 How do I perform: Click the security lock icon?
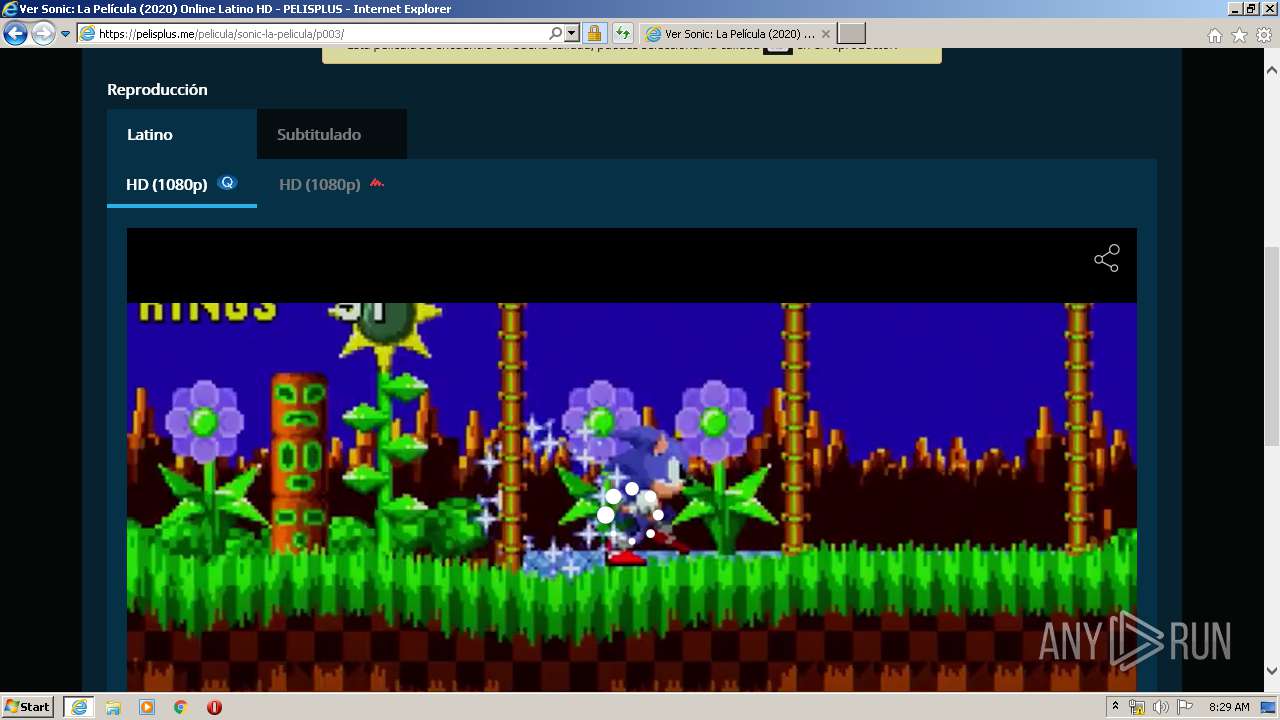(x=594, y=34)
